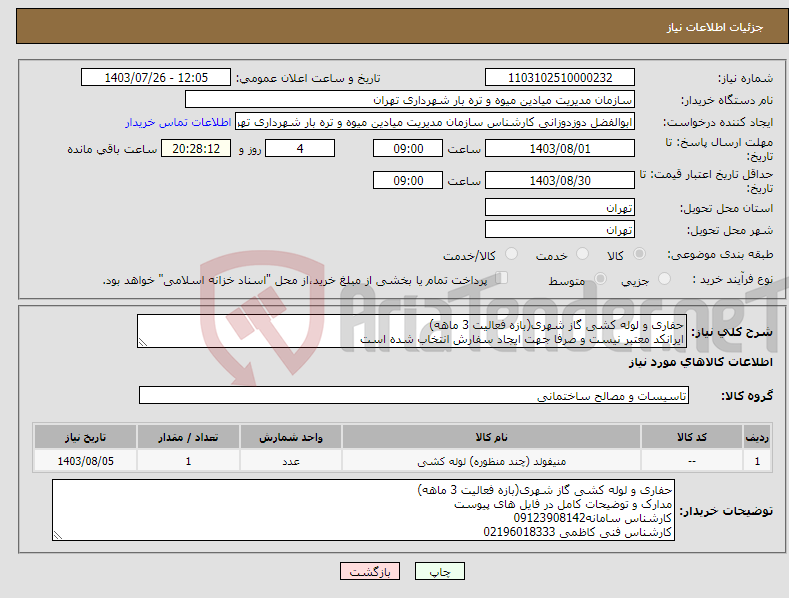Click the price validity date 1403/08/30
The width and height of the screenshot is (789, 598).
pyautogui.click(x=560, y=180)
